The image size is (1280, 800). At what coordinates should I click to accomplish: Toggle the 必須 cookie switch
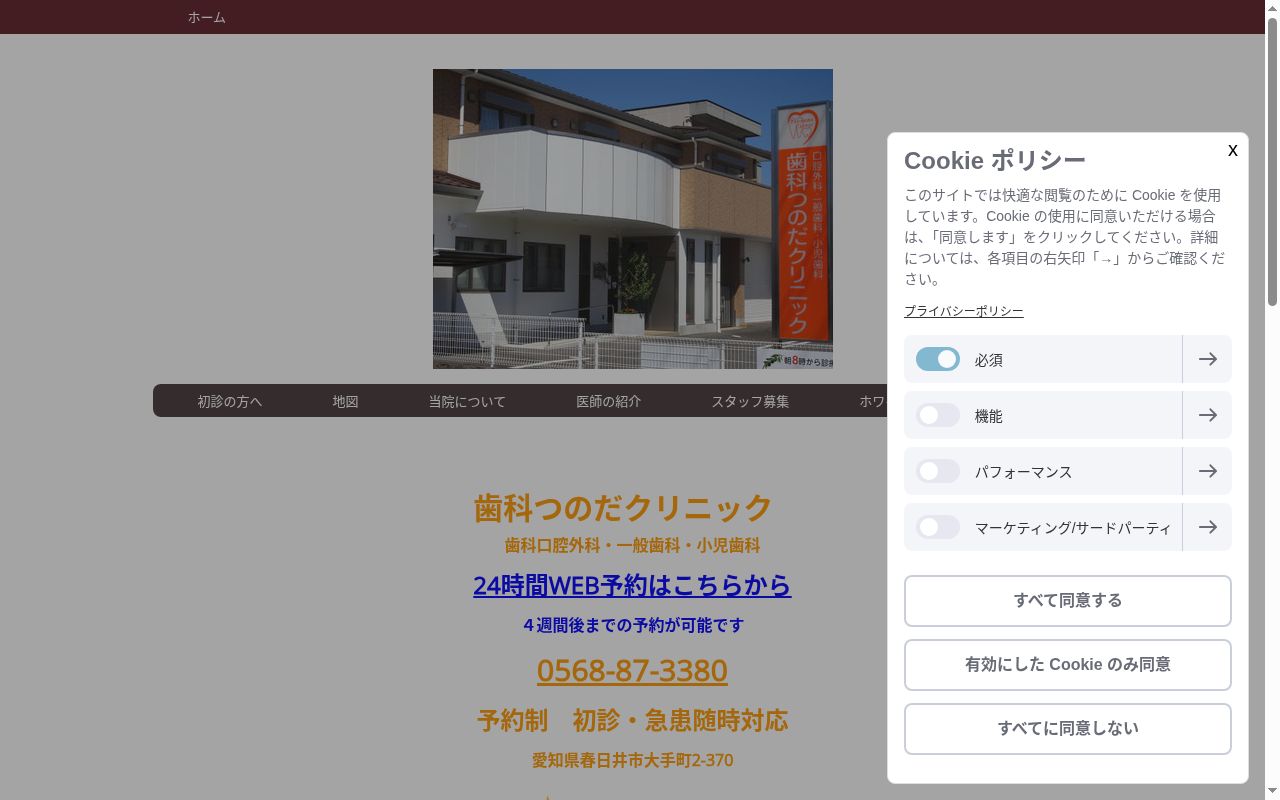[x=938, y=359]
